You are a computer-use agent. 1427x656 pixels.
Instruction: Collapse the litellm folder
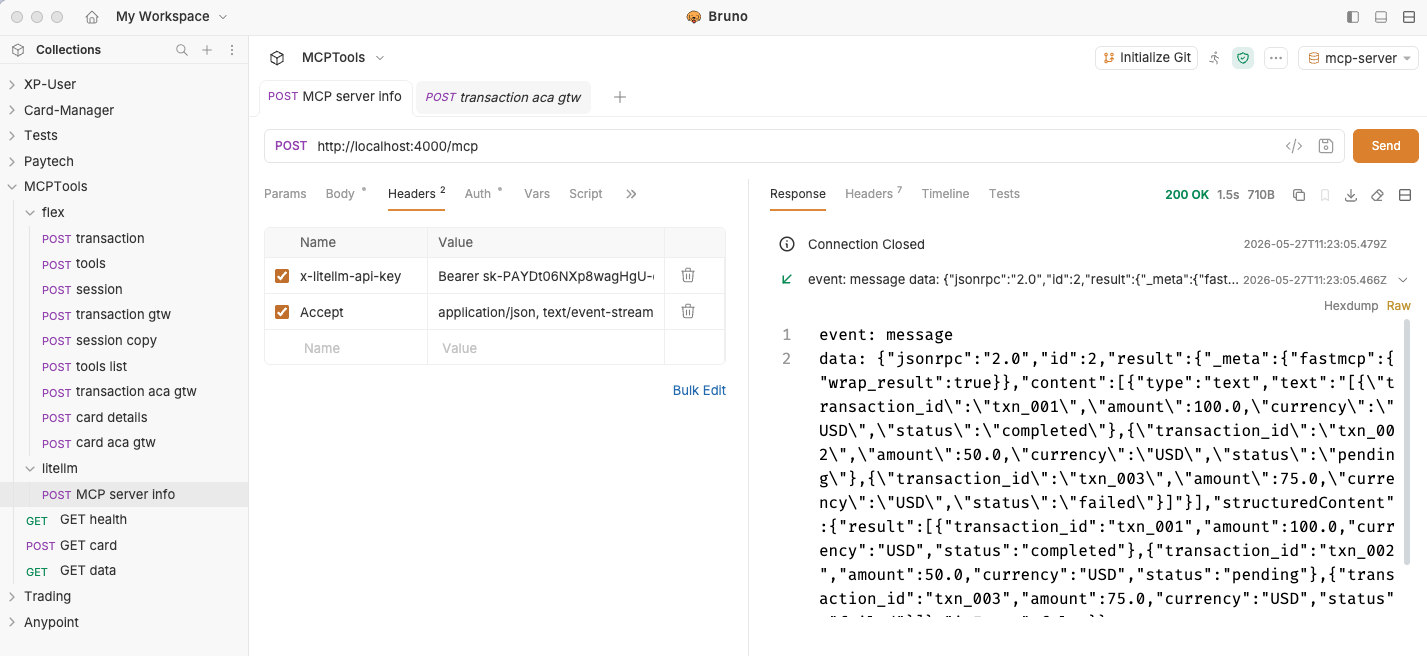[30, 469]
